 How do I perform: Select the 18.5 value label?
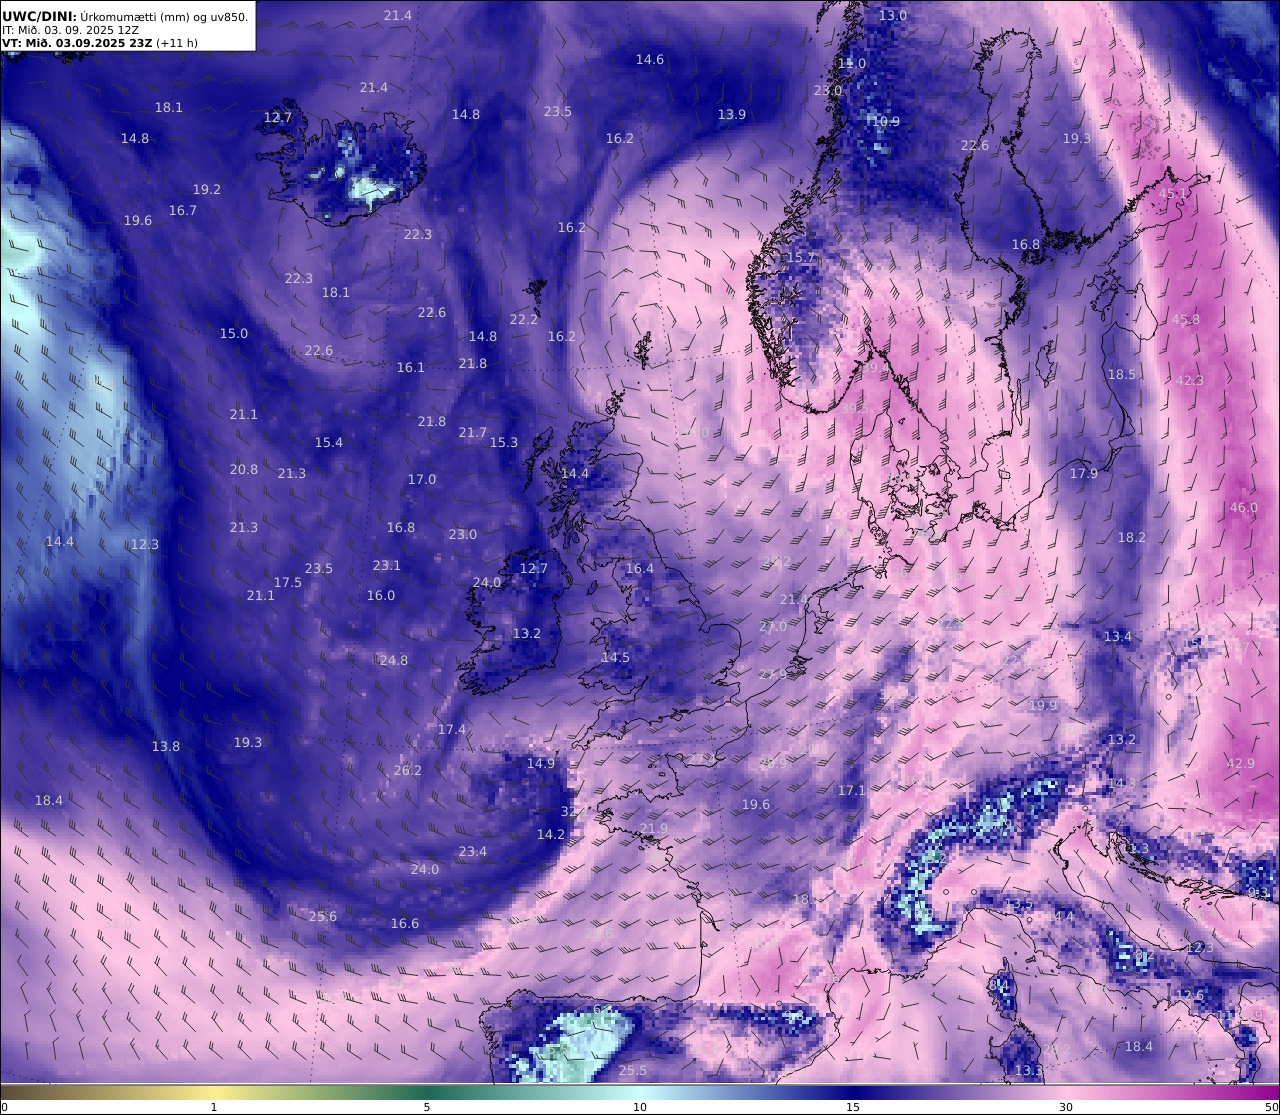pyautogui.click(x=1122, y=375)
